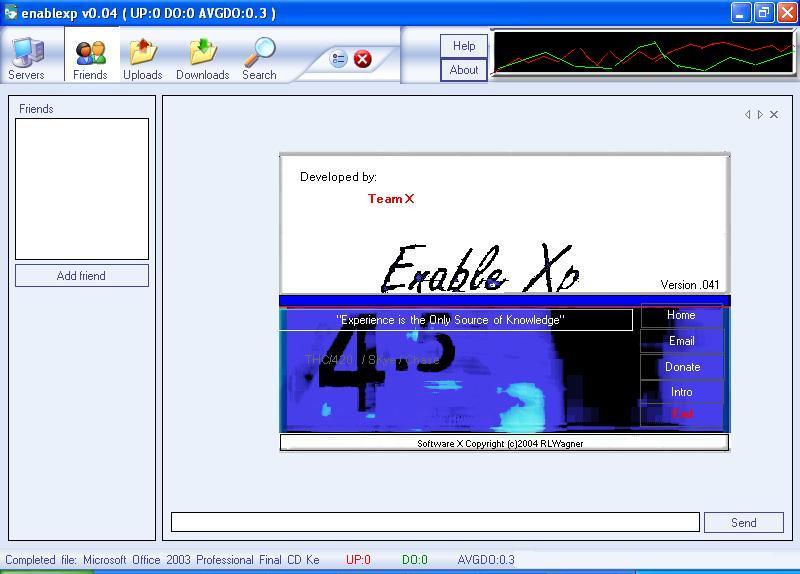Restore the enablexp window size

pos(764,13)
